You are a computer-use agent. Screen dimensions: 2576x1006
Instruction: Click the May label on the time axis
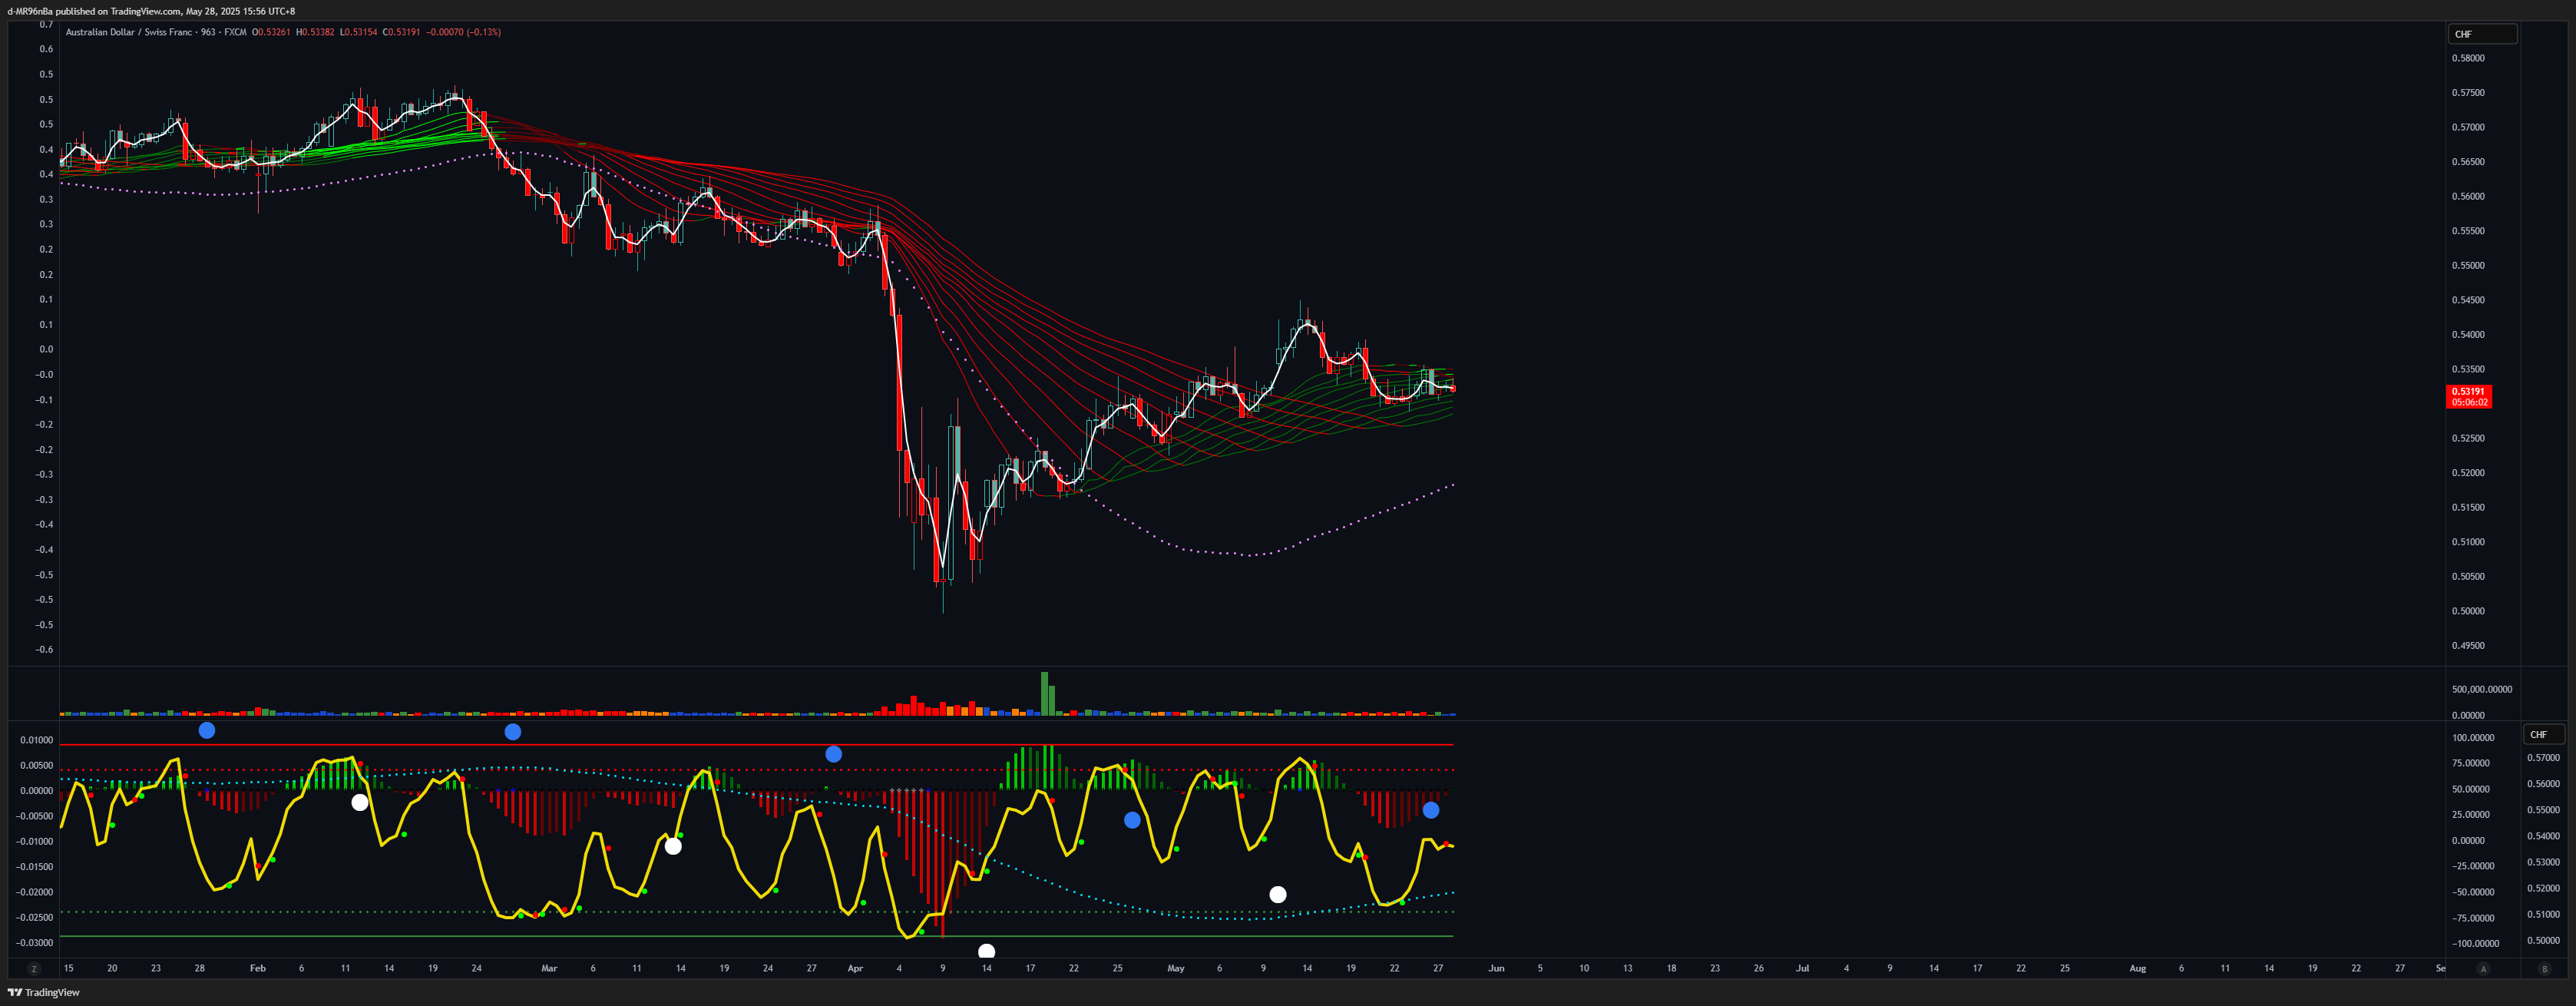1176,968
